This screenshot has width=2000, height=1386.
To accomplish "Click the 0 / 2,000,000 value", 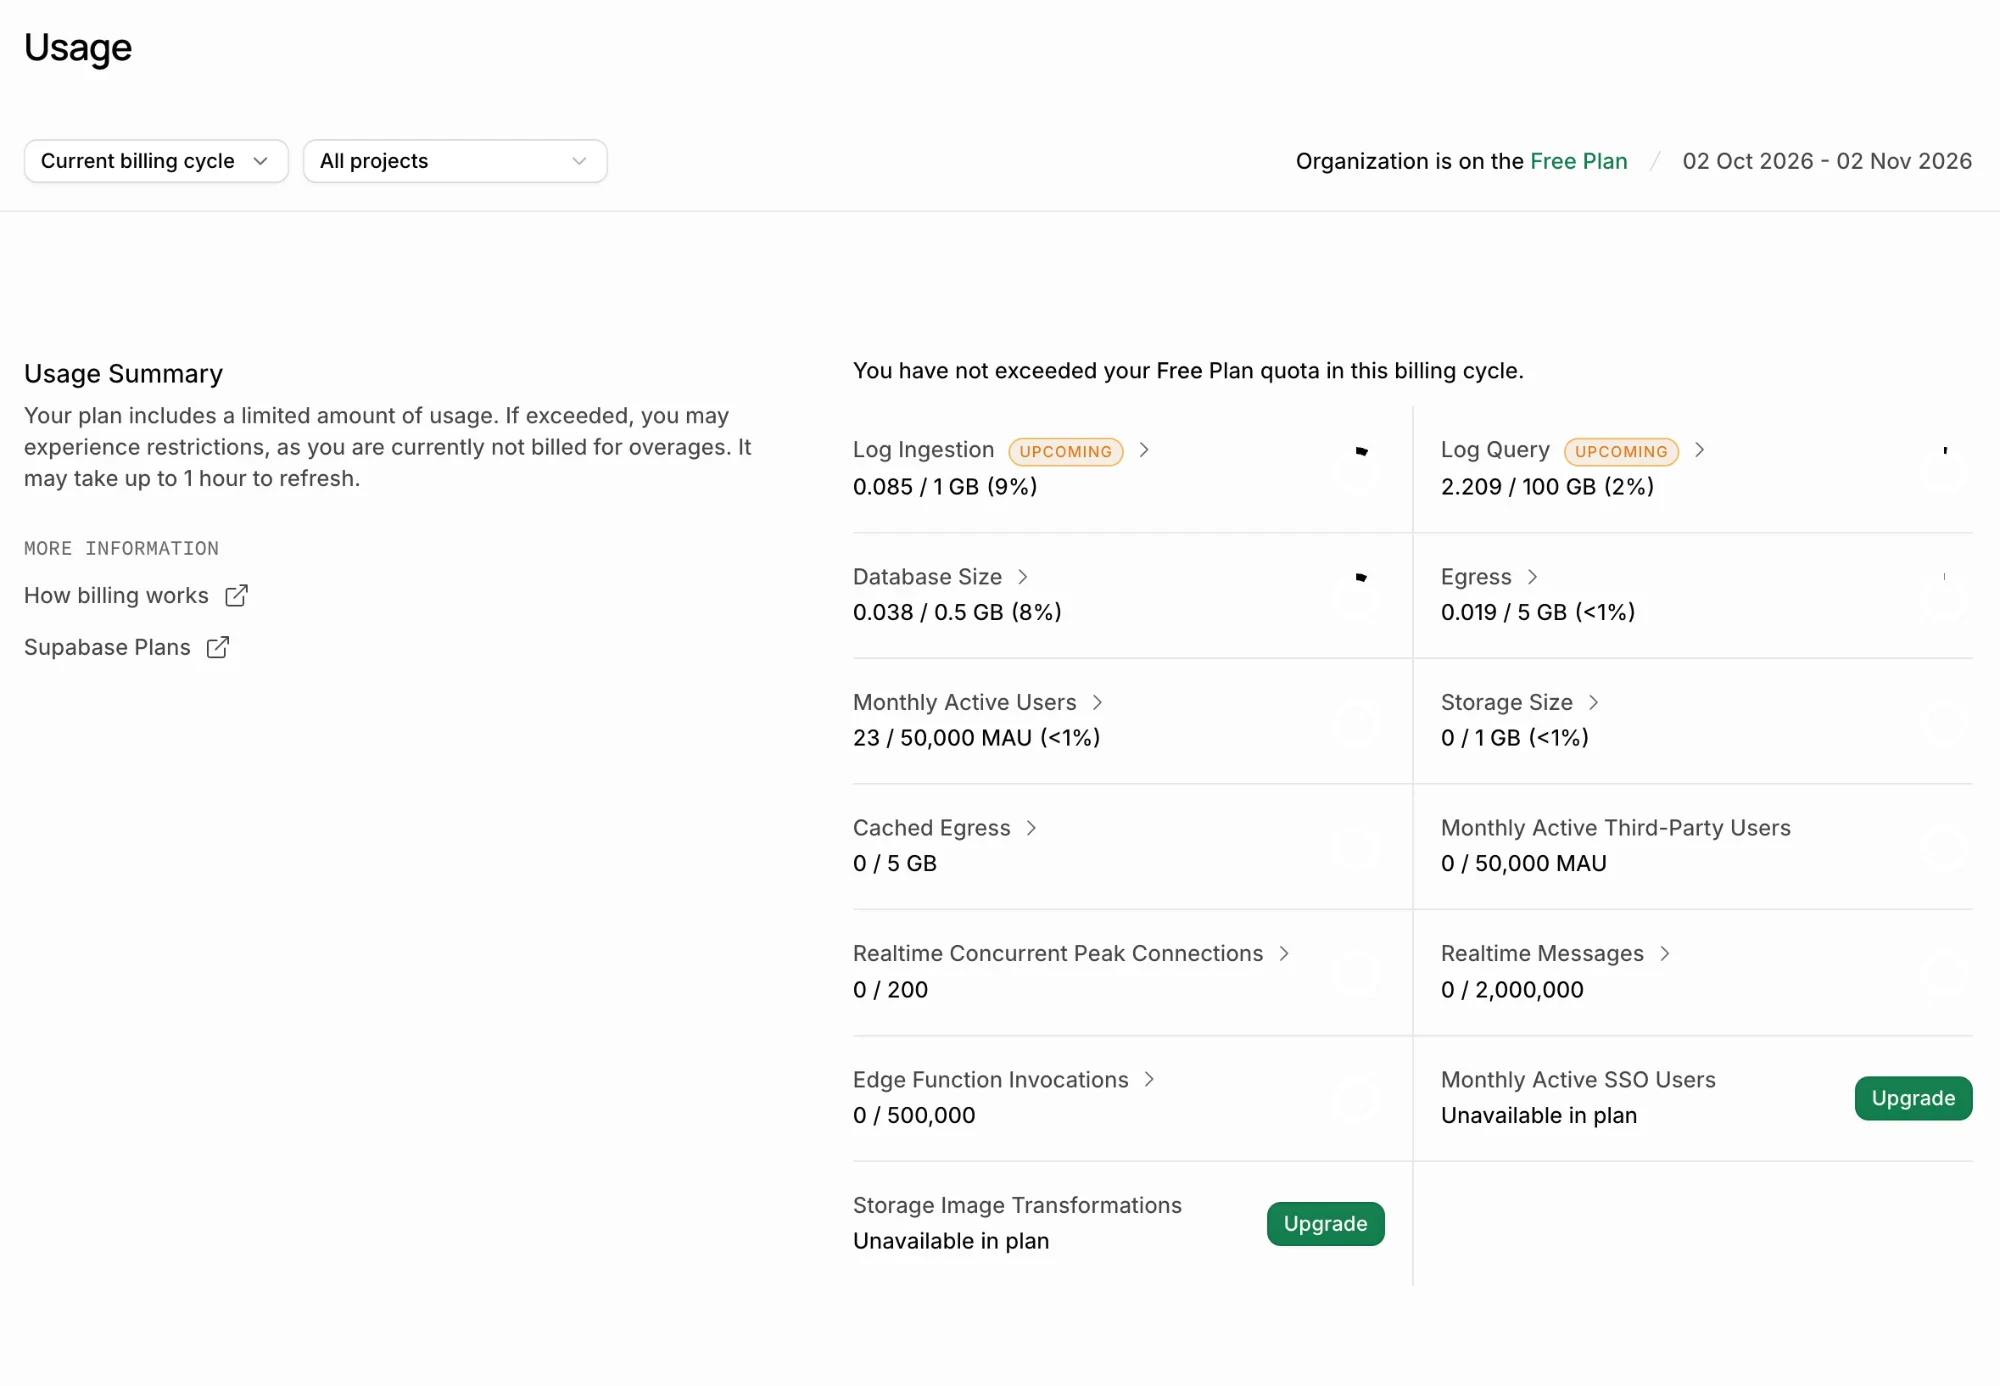I will (x=1512, y=989).
